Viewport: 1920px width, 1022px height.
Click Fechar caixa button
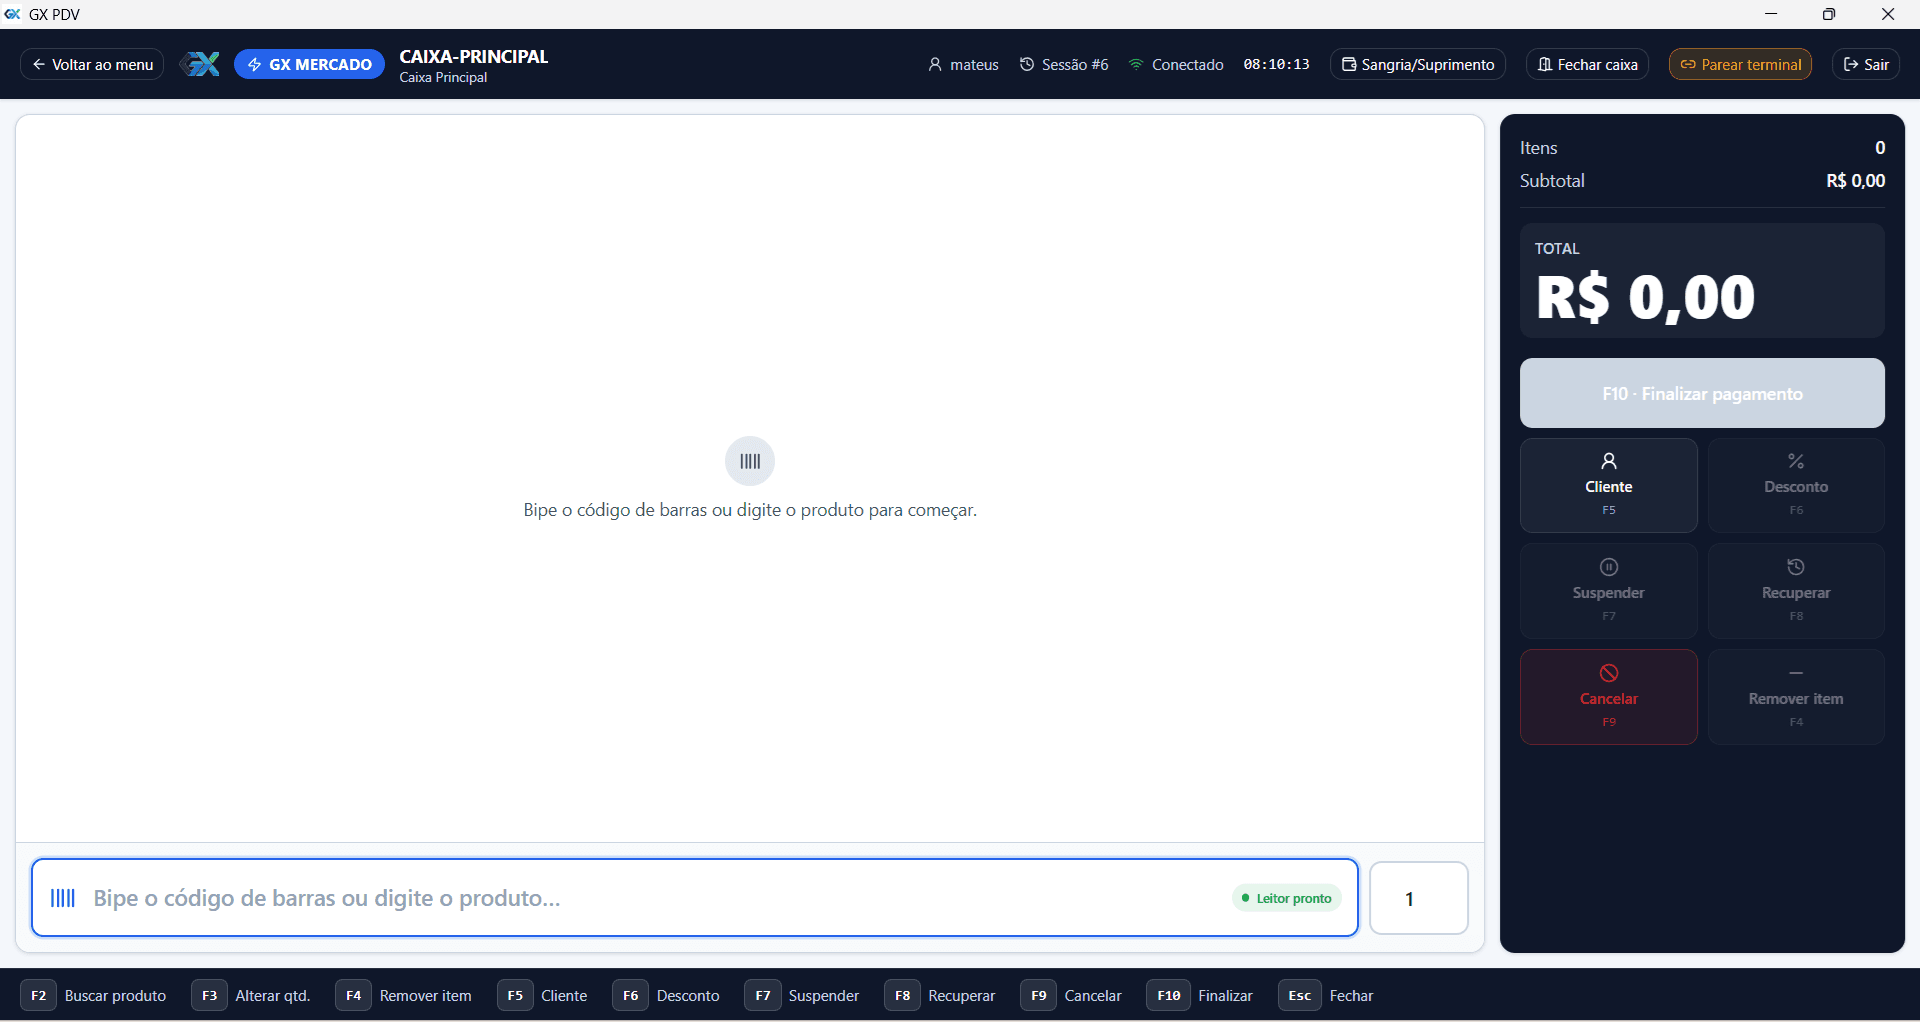[x=1588, y=64]
